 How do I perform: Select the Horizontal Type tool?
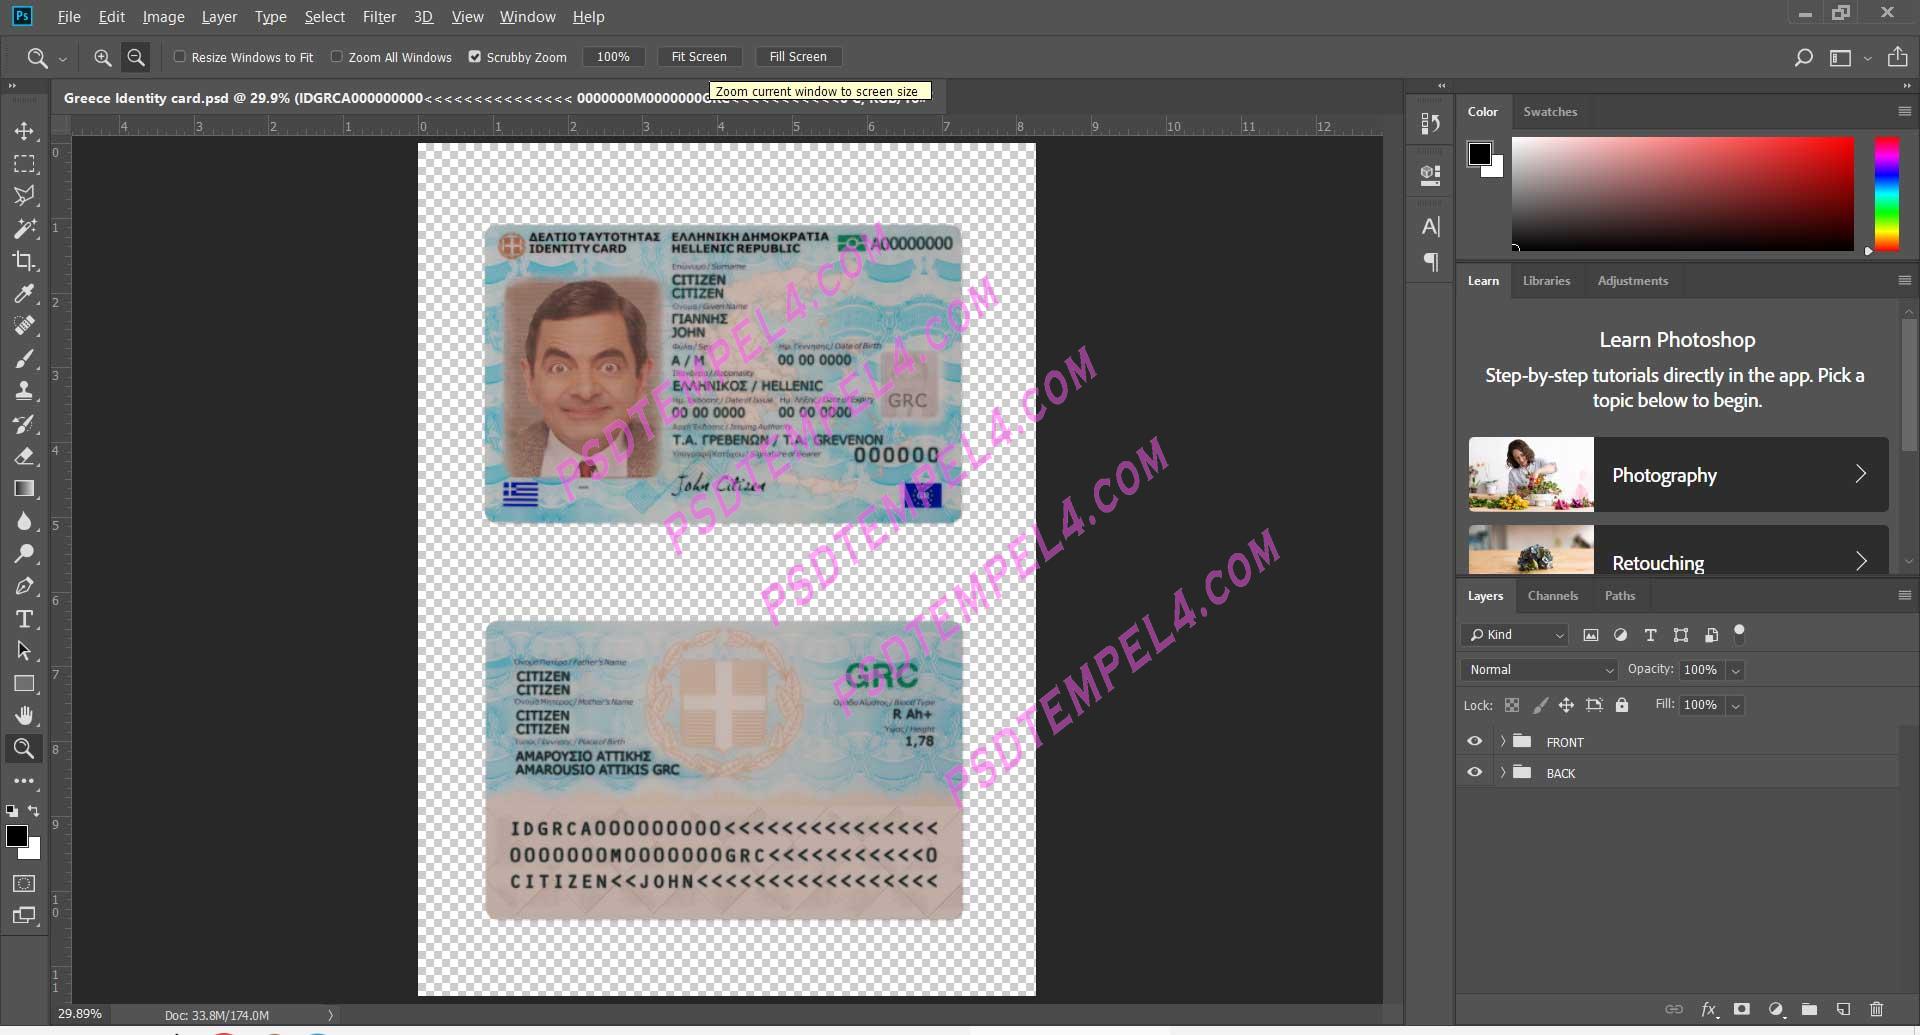(25, 619)
